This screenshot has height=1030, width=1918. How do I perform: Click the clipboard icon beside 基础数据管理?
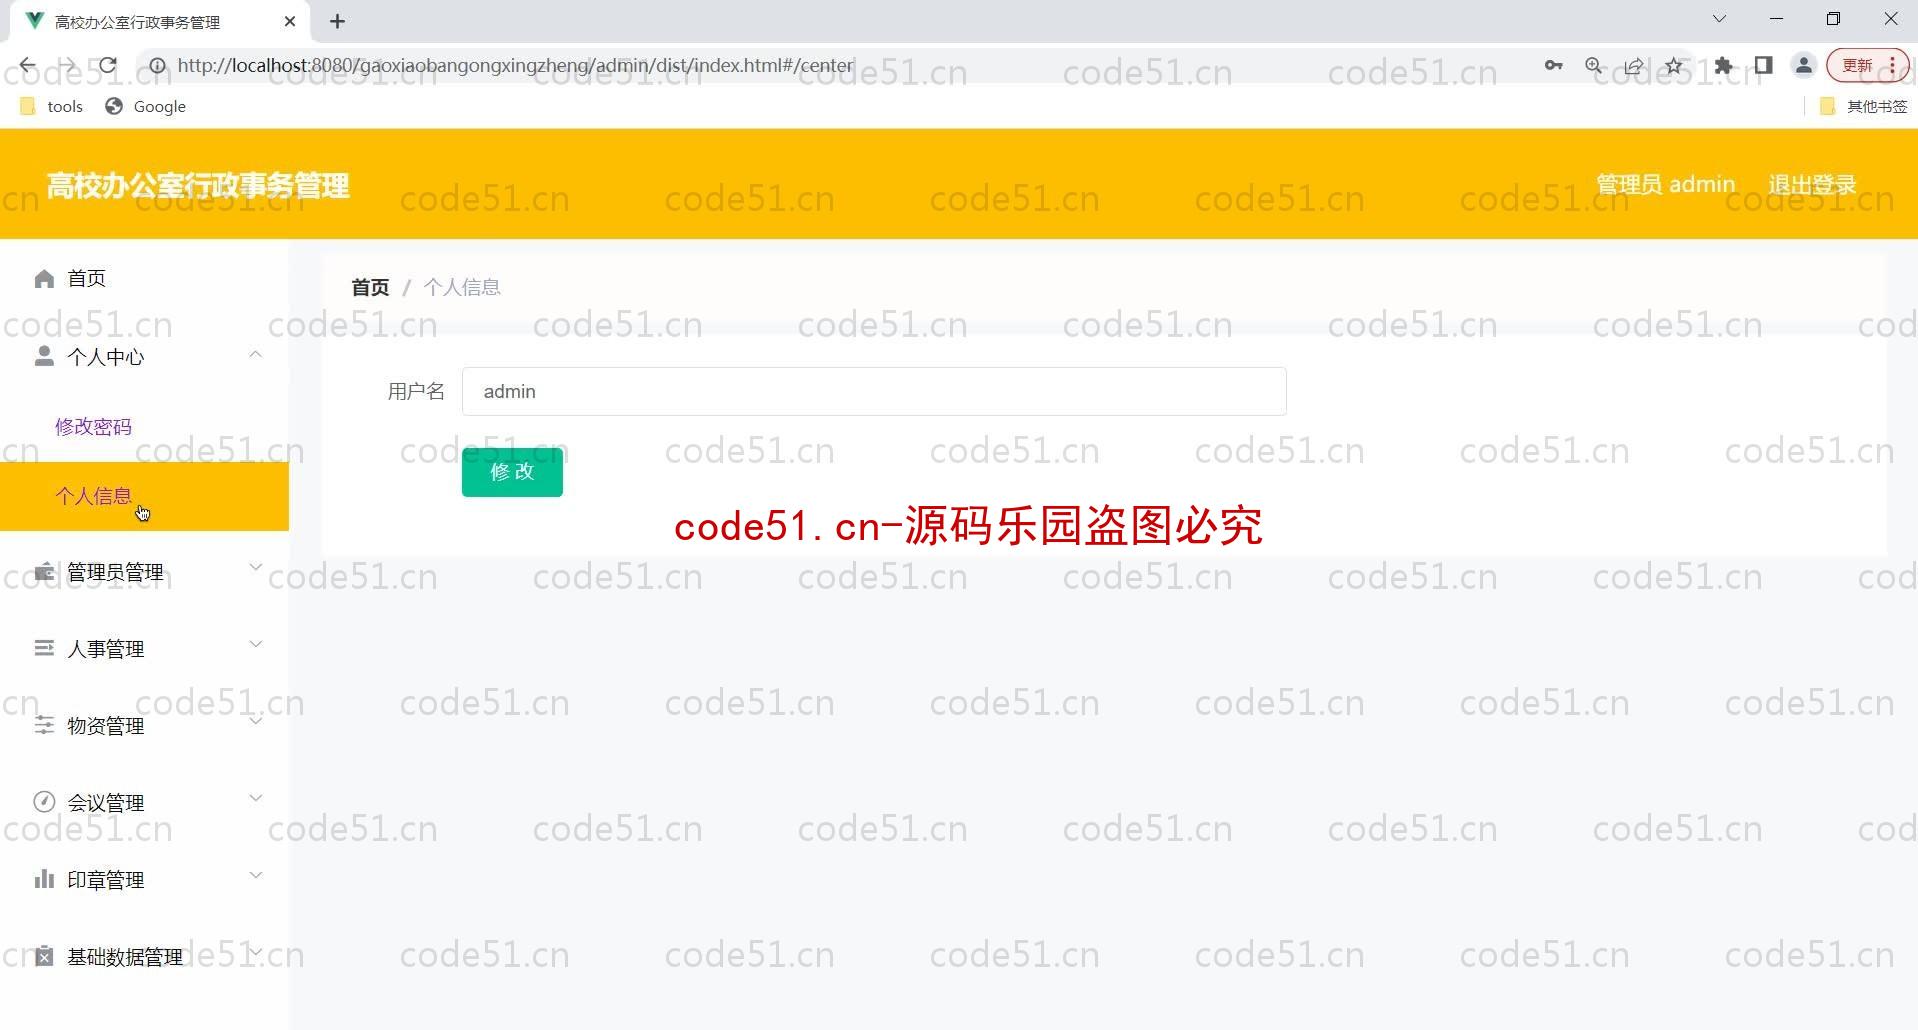[44, 956]
